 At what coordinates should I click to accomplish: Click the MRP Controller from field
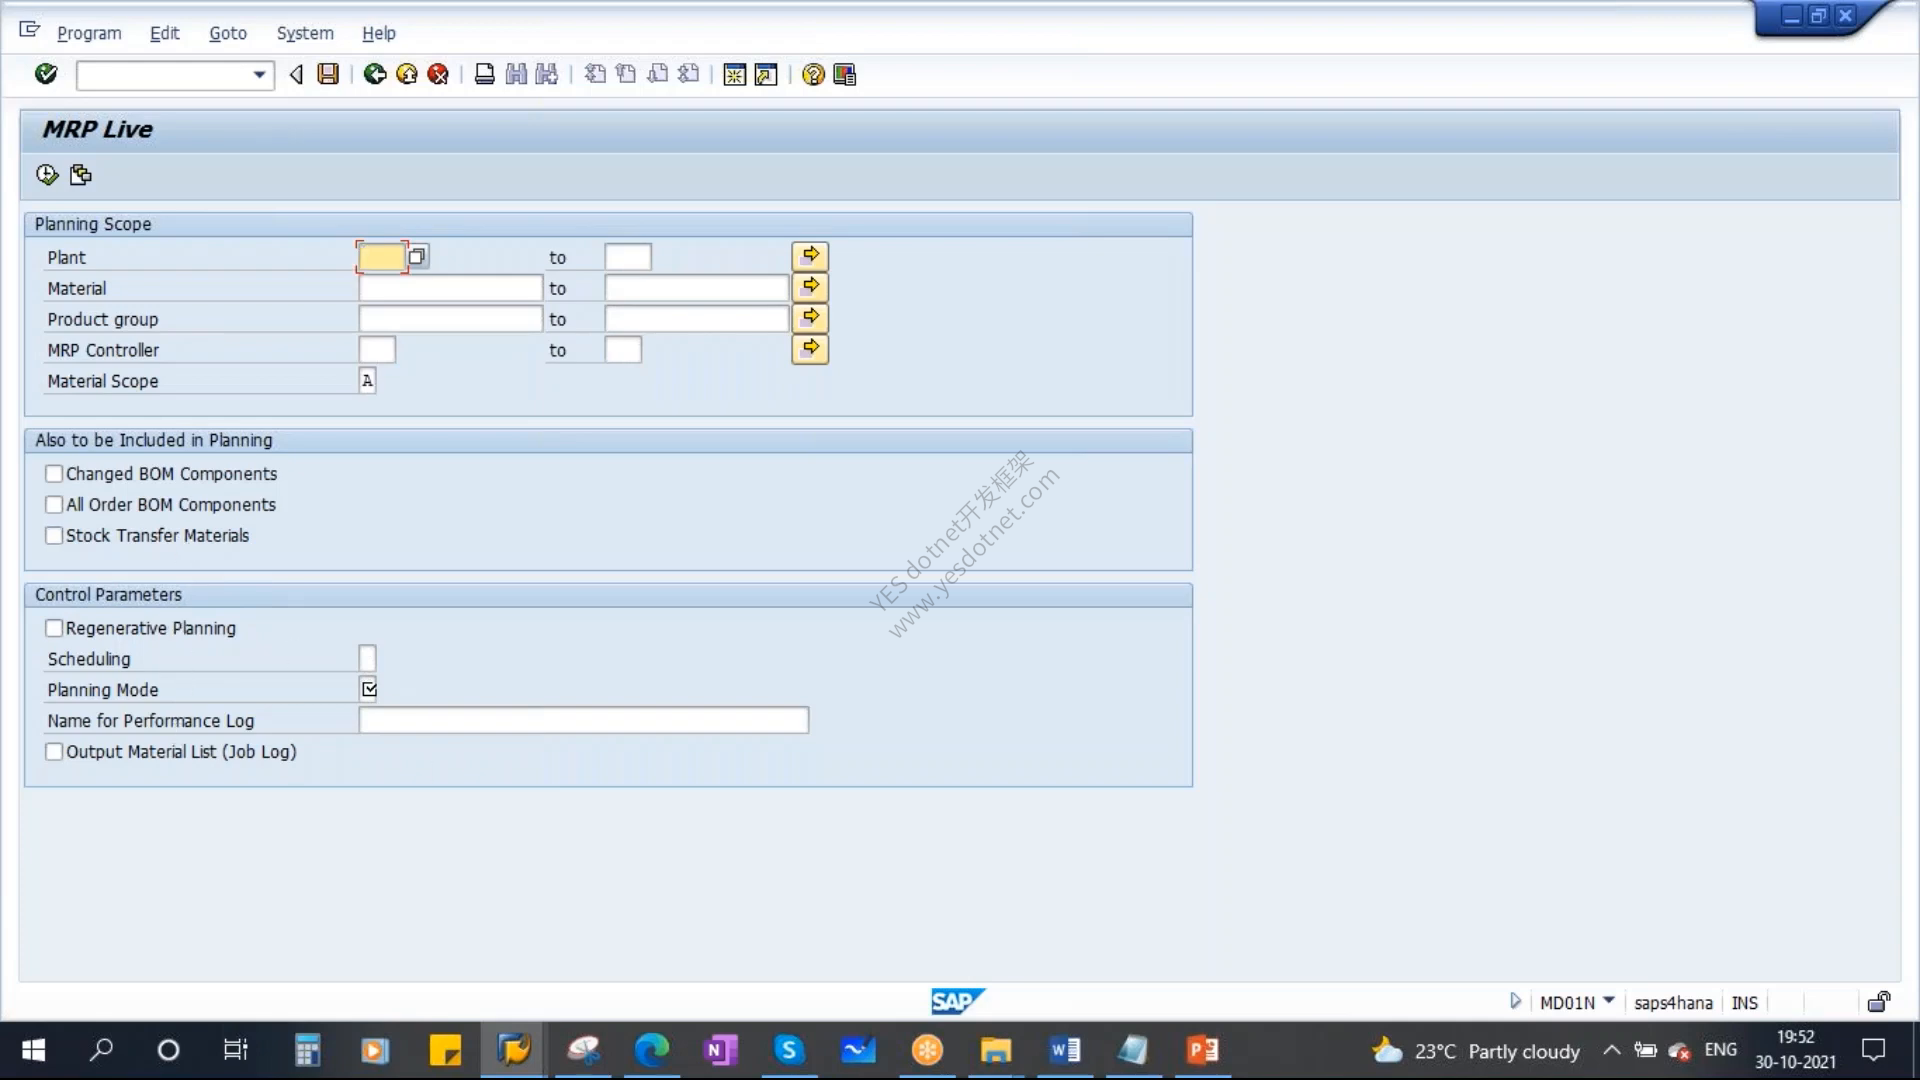coord(377,350)
